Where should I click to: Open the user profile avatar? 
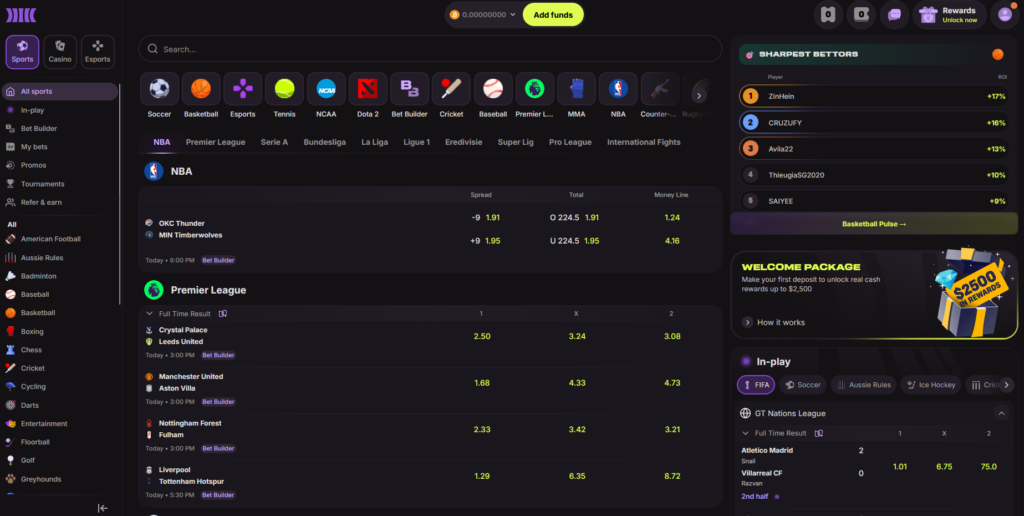click(1005, 15)
